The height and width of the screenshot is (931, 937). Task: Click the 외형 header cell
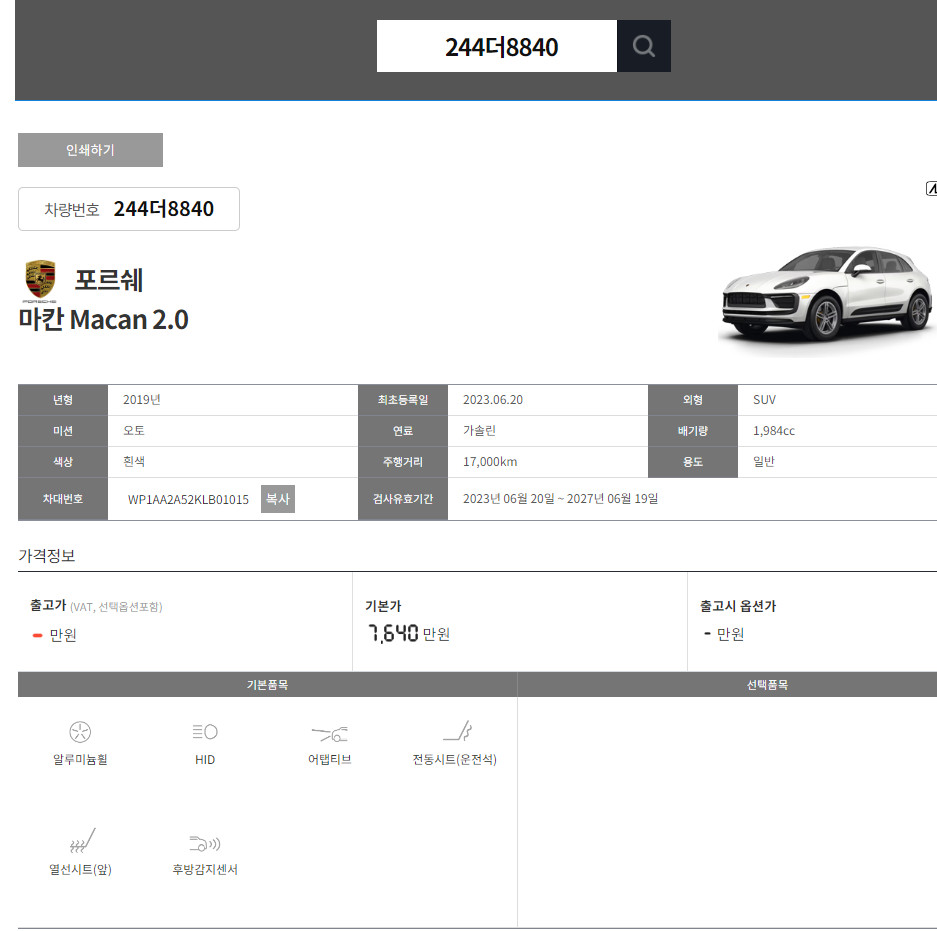693,400
